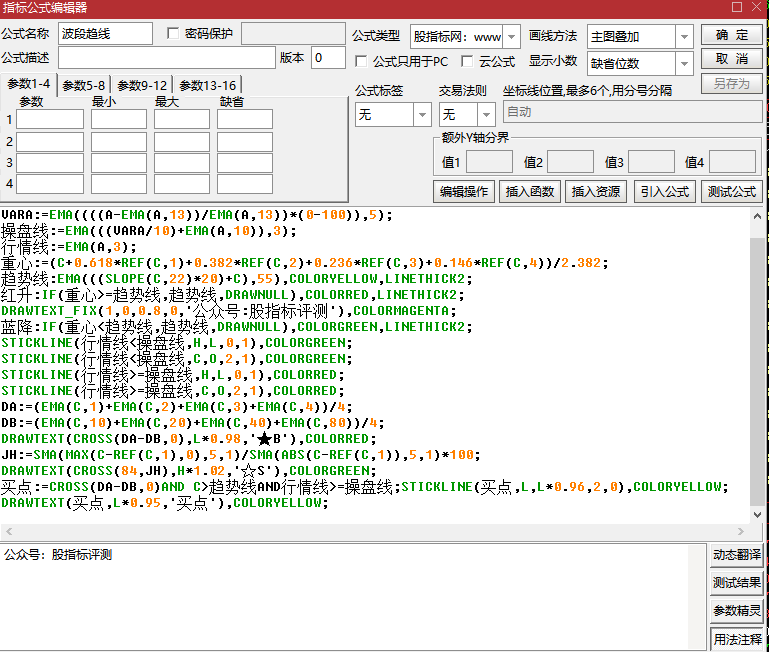Click the password field beside 密码保护
The image size is (769, 652).
(293, 34)
